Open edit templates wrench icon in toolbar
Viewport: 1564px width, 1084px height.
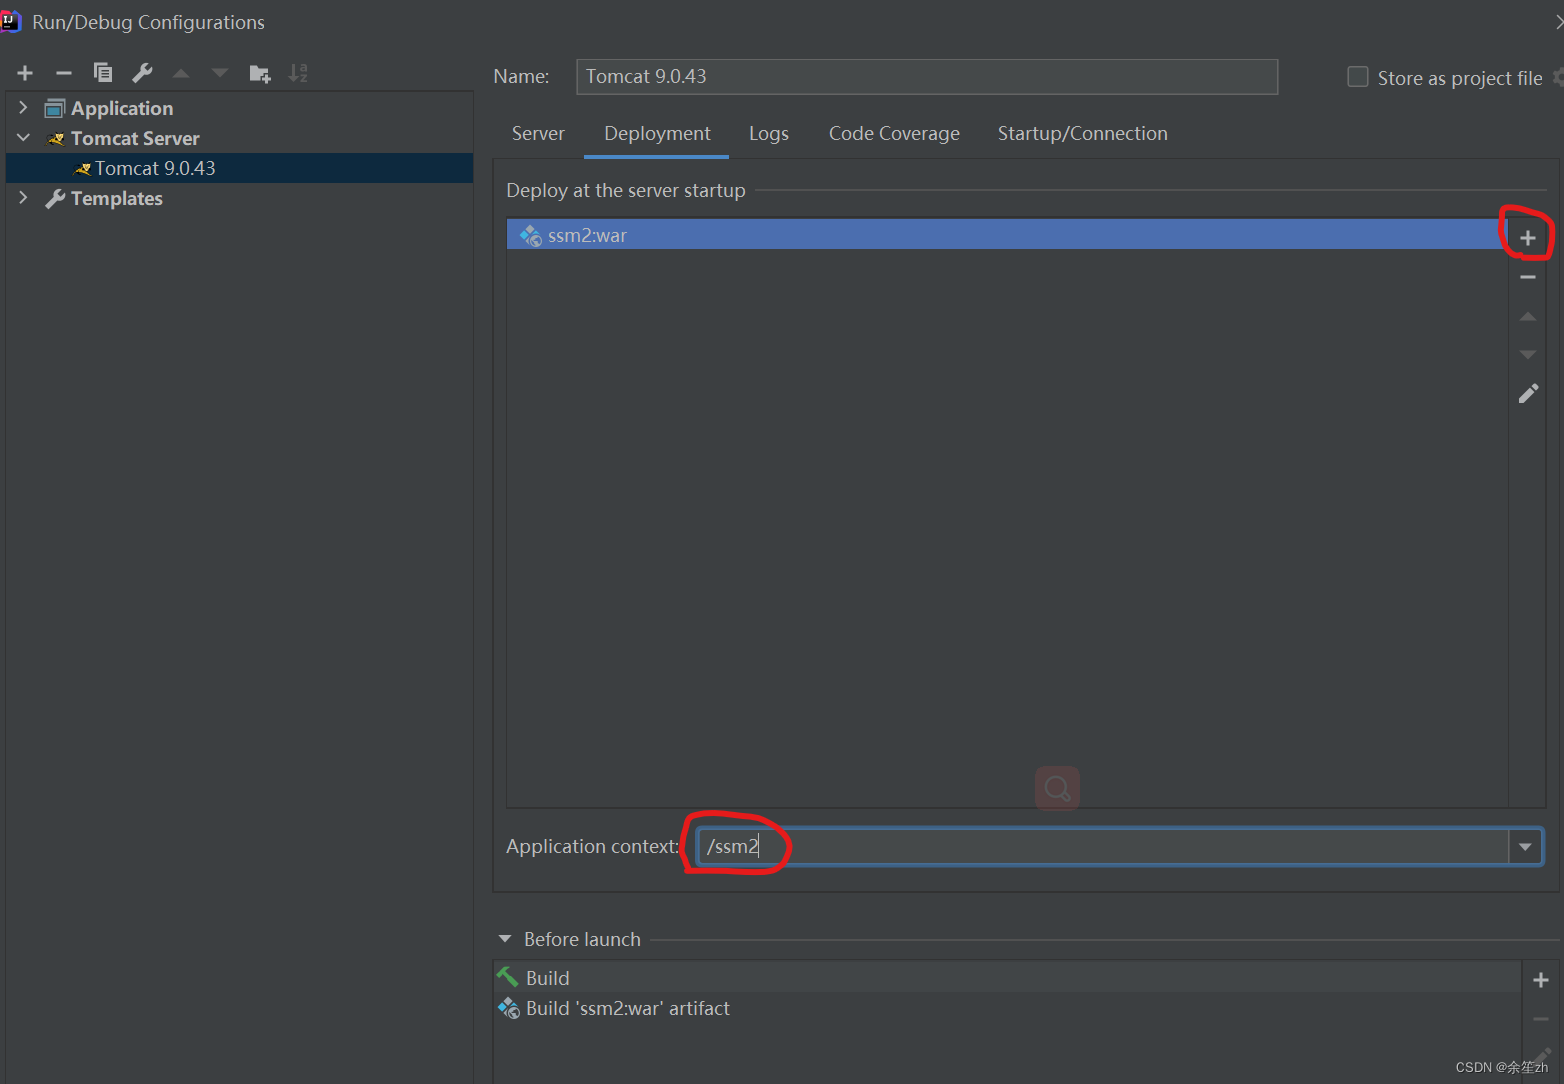(x=142, y=73)
